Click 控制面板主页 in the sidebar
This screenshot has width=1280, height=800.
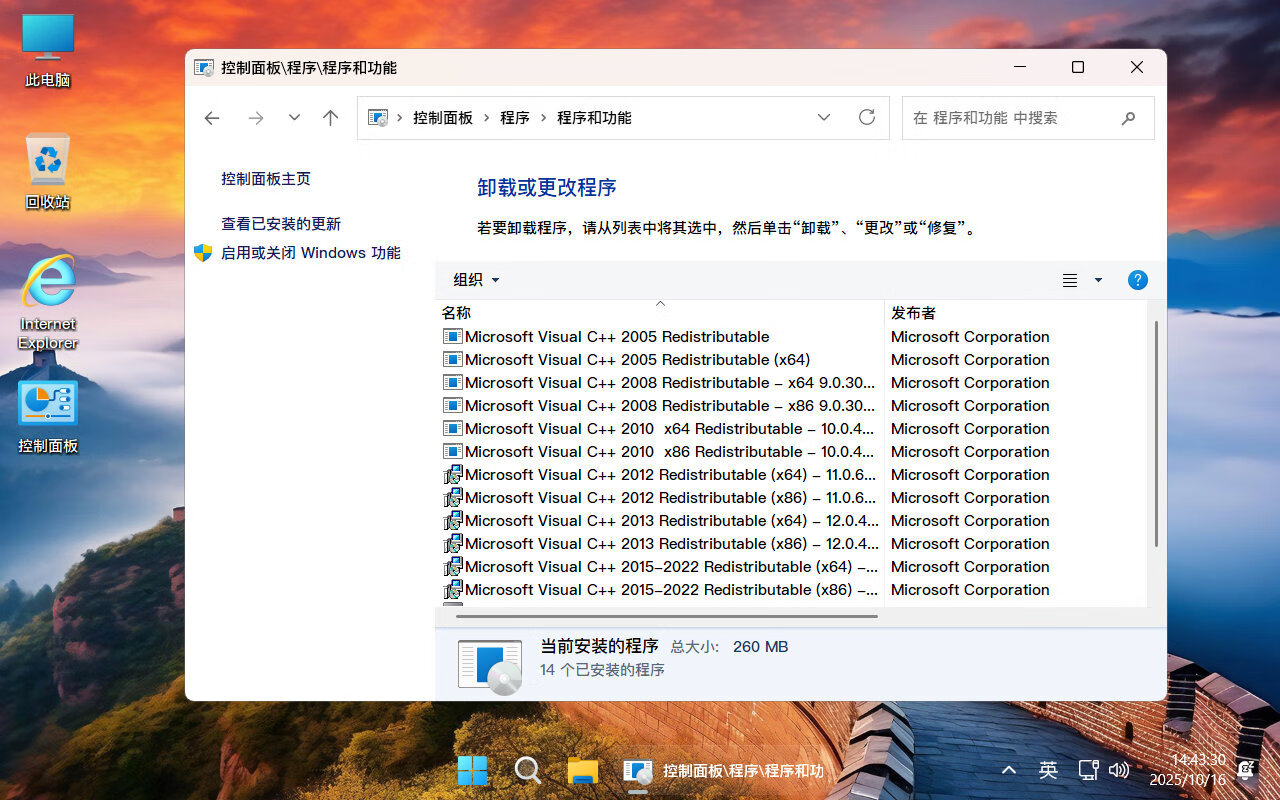[265, 178]
